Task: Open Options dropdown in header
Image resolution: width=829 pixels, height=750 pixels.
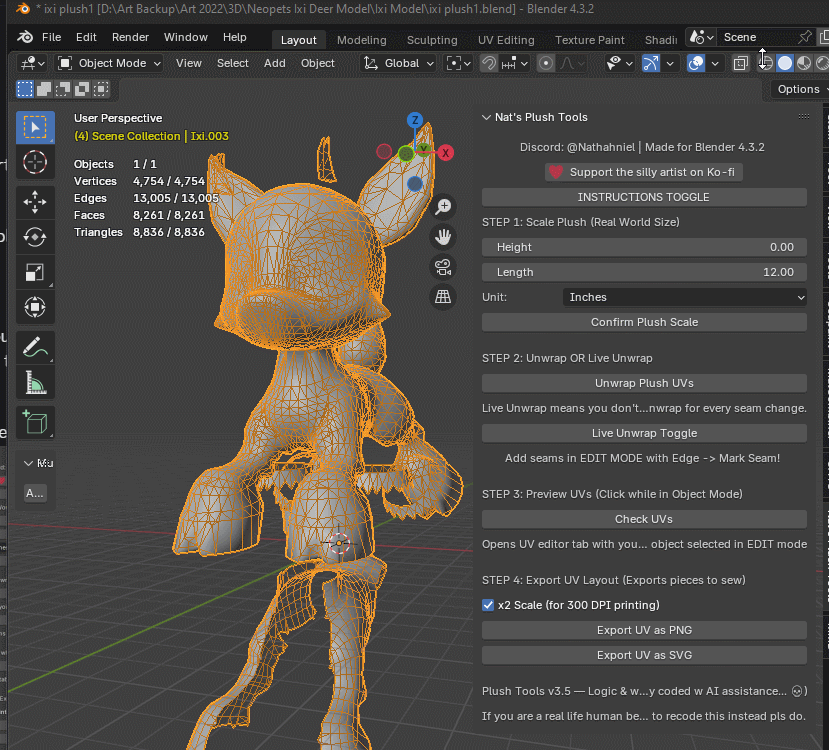Action: point(799,89)
